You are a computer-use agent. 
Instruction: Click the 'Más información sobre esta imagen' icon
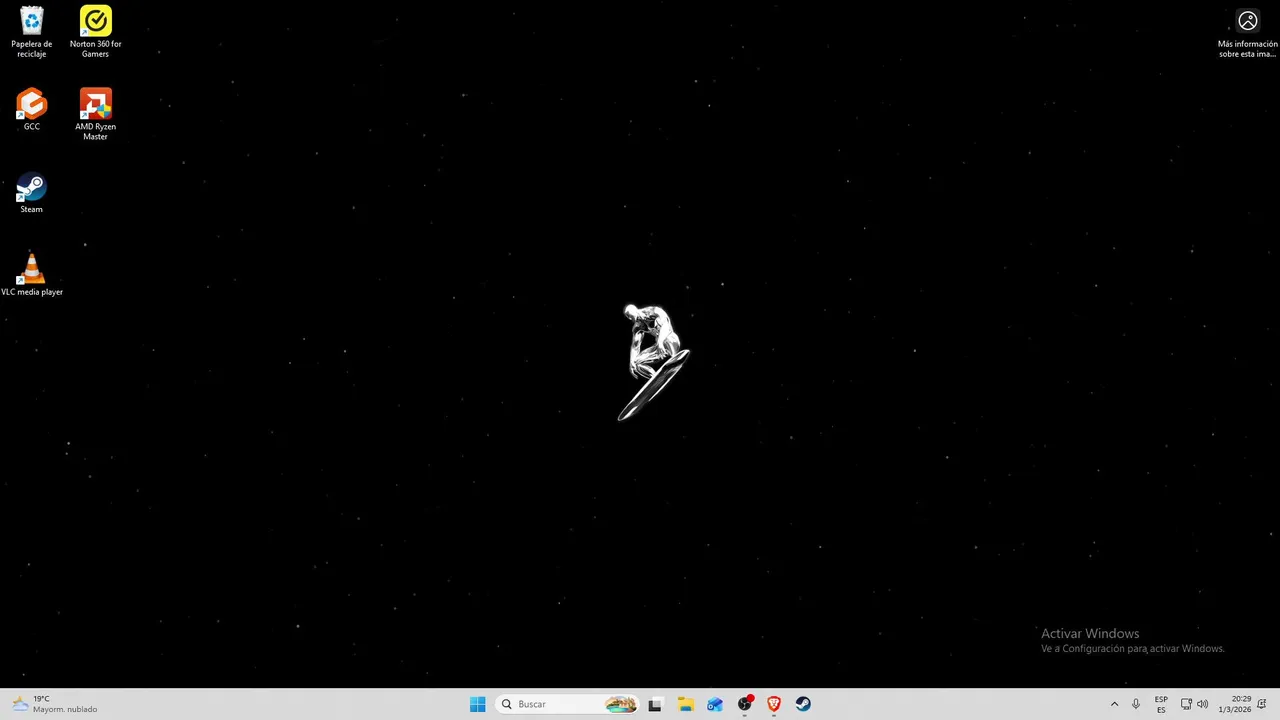1247,33
